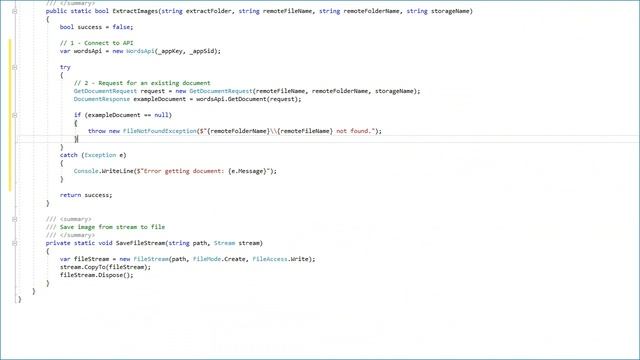Click 'FileAccess' in FileAccess.Write
The width and height of the screenshot is (640, 360).
click(x=270, y=259)
